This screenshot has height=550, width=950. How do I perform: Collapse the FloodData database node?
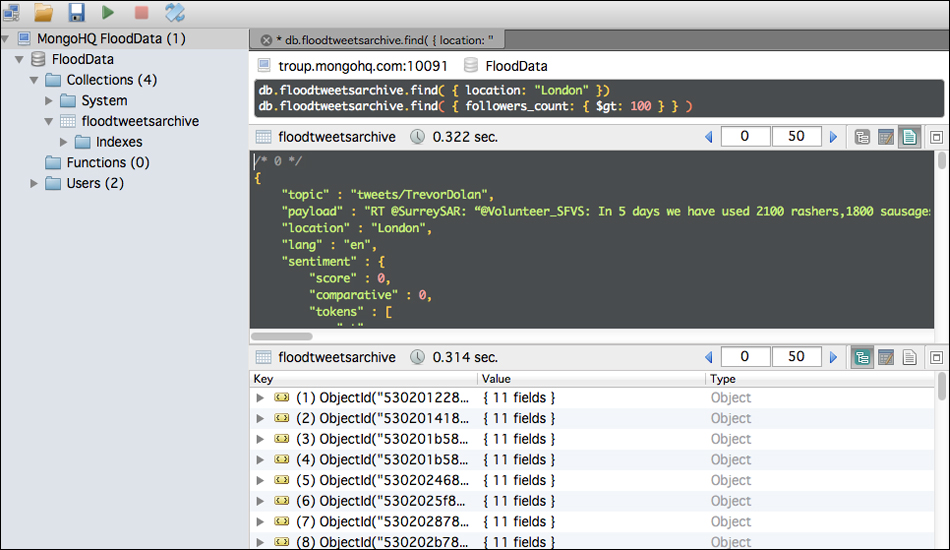[19, 59]
